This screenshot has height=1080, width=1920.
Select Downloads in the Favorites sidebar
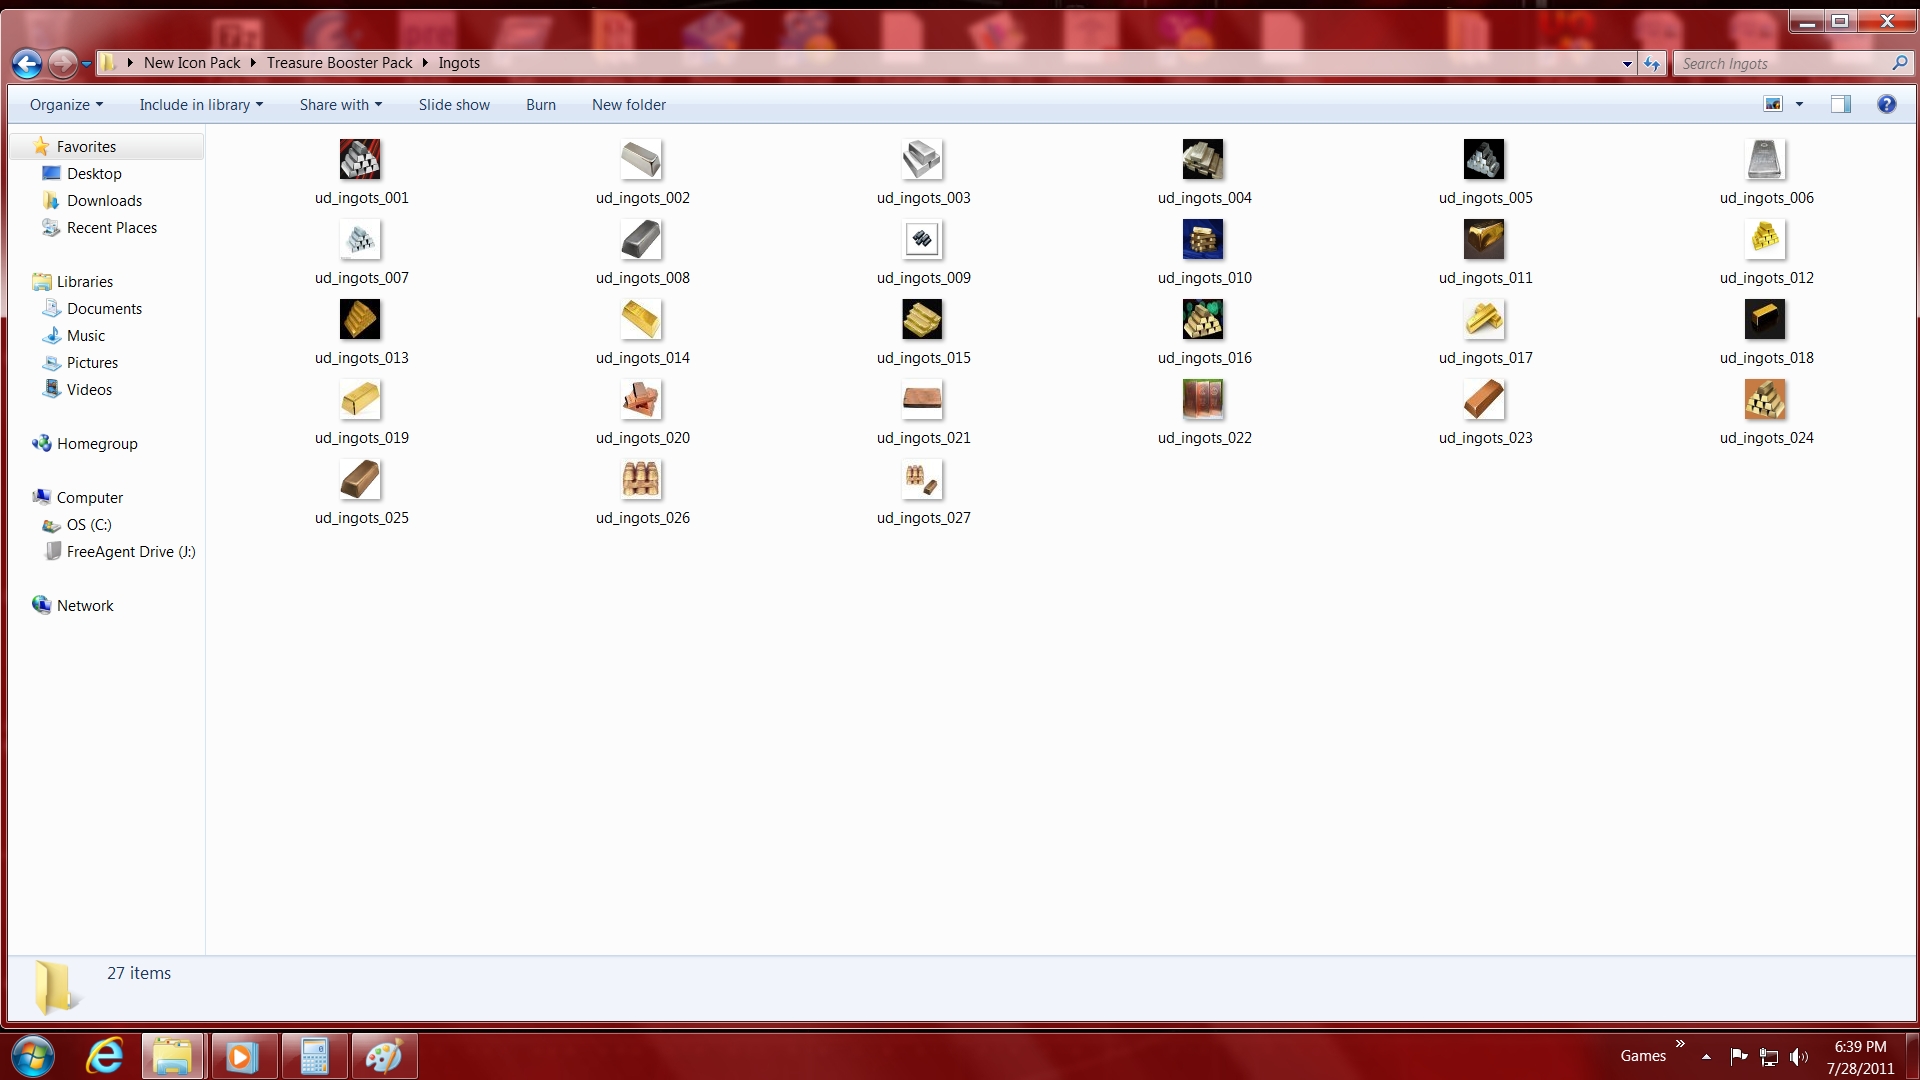(104, 201)
